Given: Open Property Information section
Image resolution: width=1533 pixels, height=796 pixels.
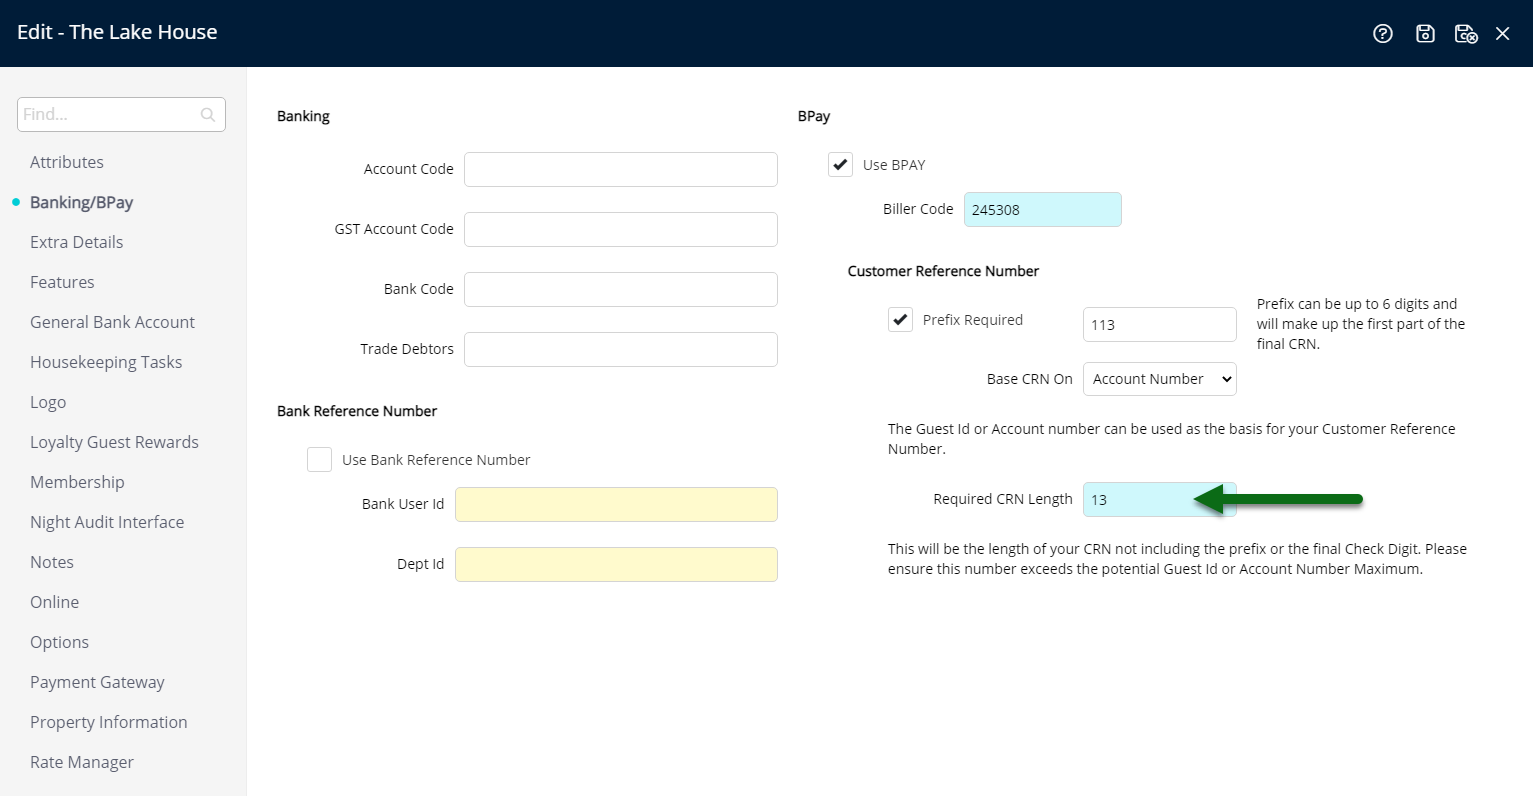Looking at the screenshot, I should 109,722.
